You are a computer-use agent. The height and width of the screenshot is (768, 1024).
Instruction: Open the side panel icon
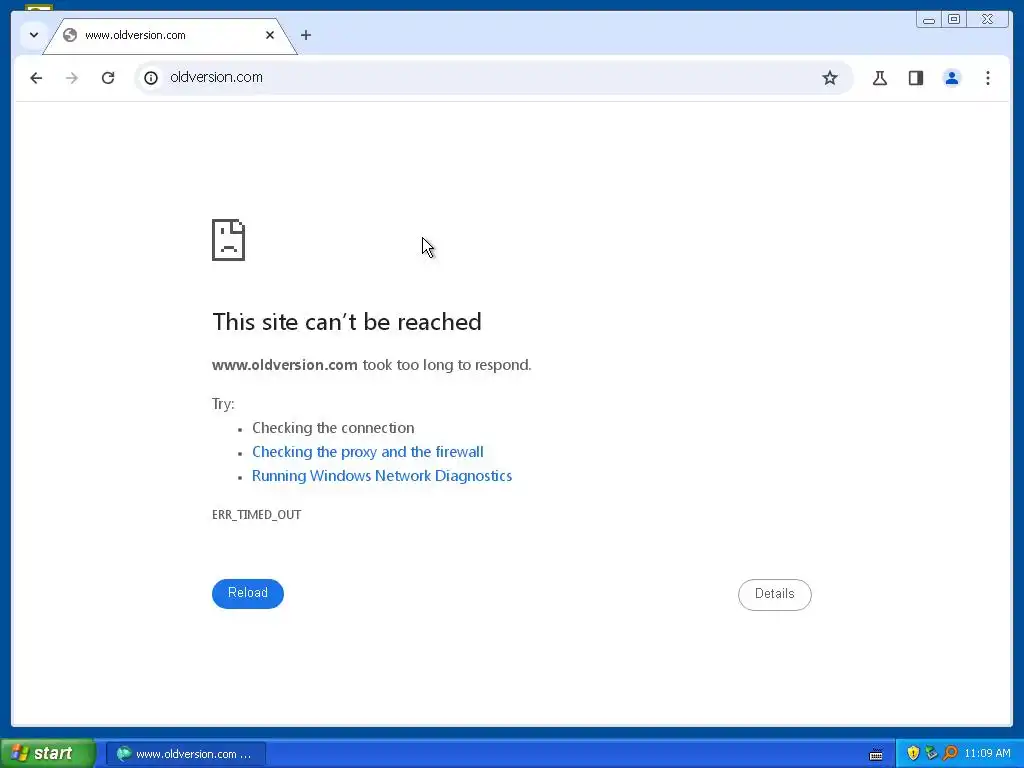(x=916, y=78)
